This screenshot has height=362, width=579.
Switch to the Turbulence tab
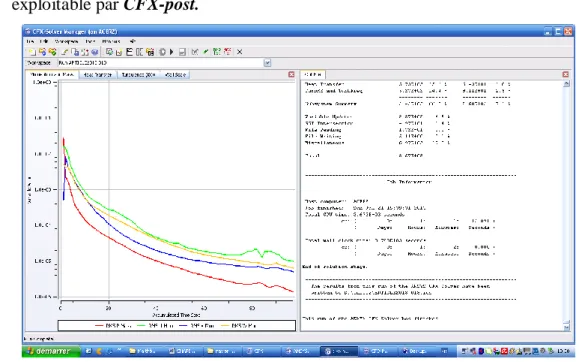[x=138, y=75]
